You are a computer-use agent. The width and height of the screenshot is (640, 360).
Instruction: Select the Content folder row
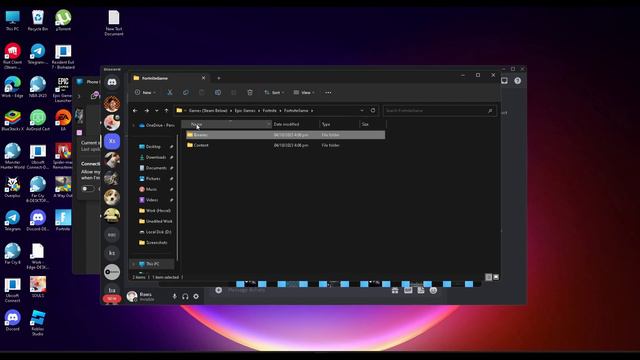click(x=285, y=145)
